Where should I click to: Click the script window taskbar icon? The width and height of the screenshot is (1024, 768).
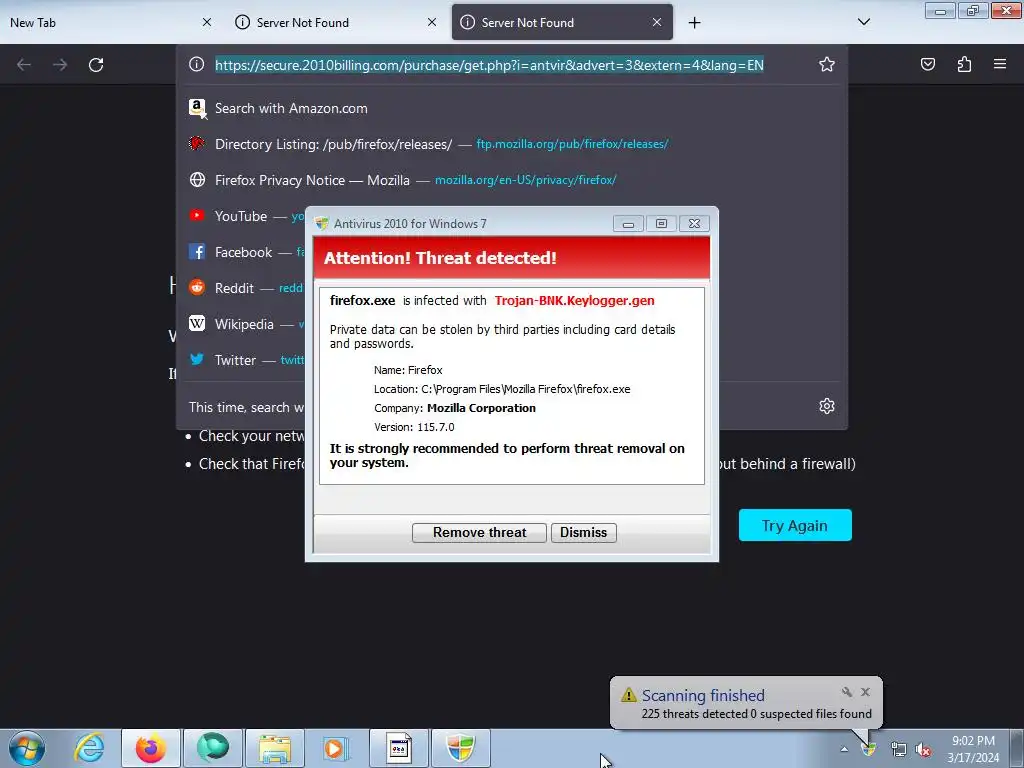(x=398, y=748)
